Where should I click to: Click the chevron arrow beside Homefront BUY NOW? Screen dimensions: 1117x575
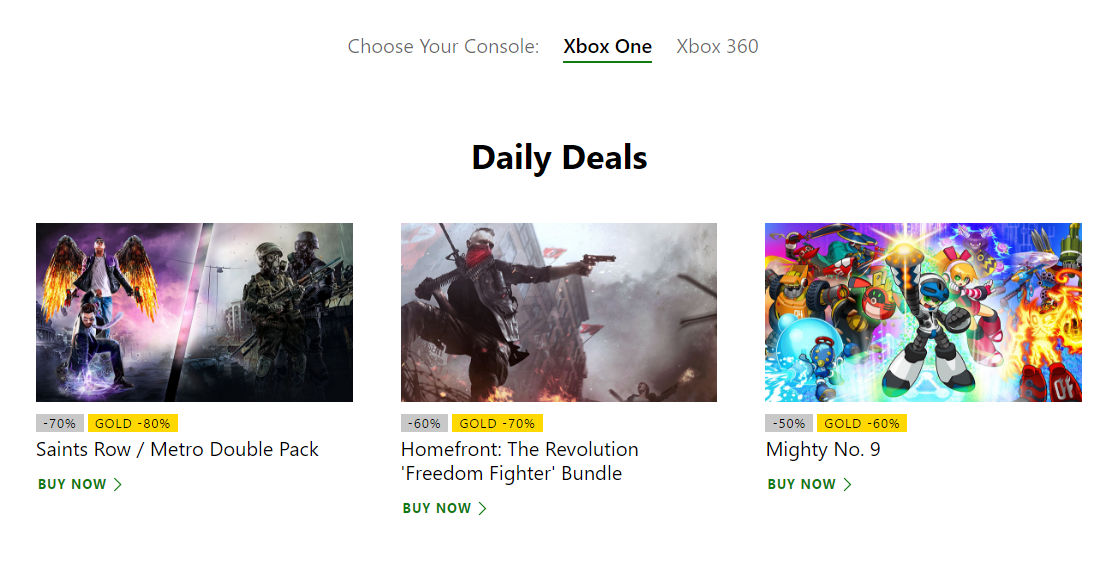(483, 509)
